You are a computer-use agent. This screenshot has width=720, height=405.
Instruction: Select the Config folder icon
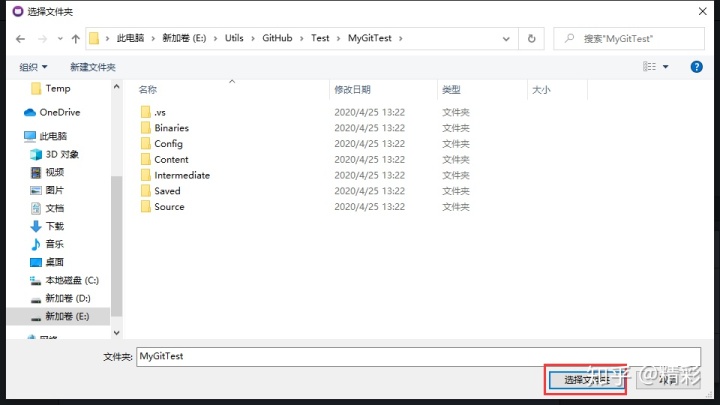146,144
